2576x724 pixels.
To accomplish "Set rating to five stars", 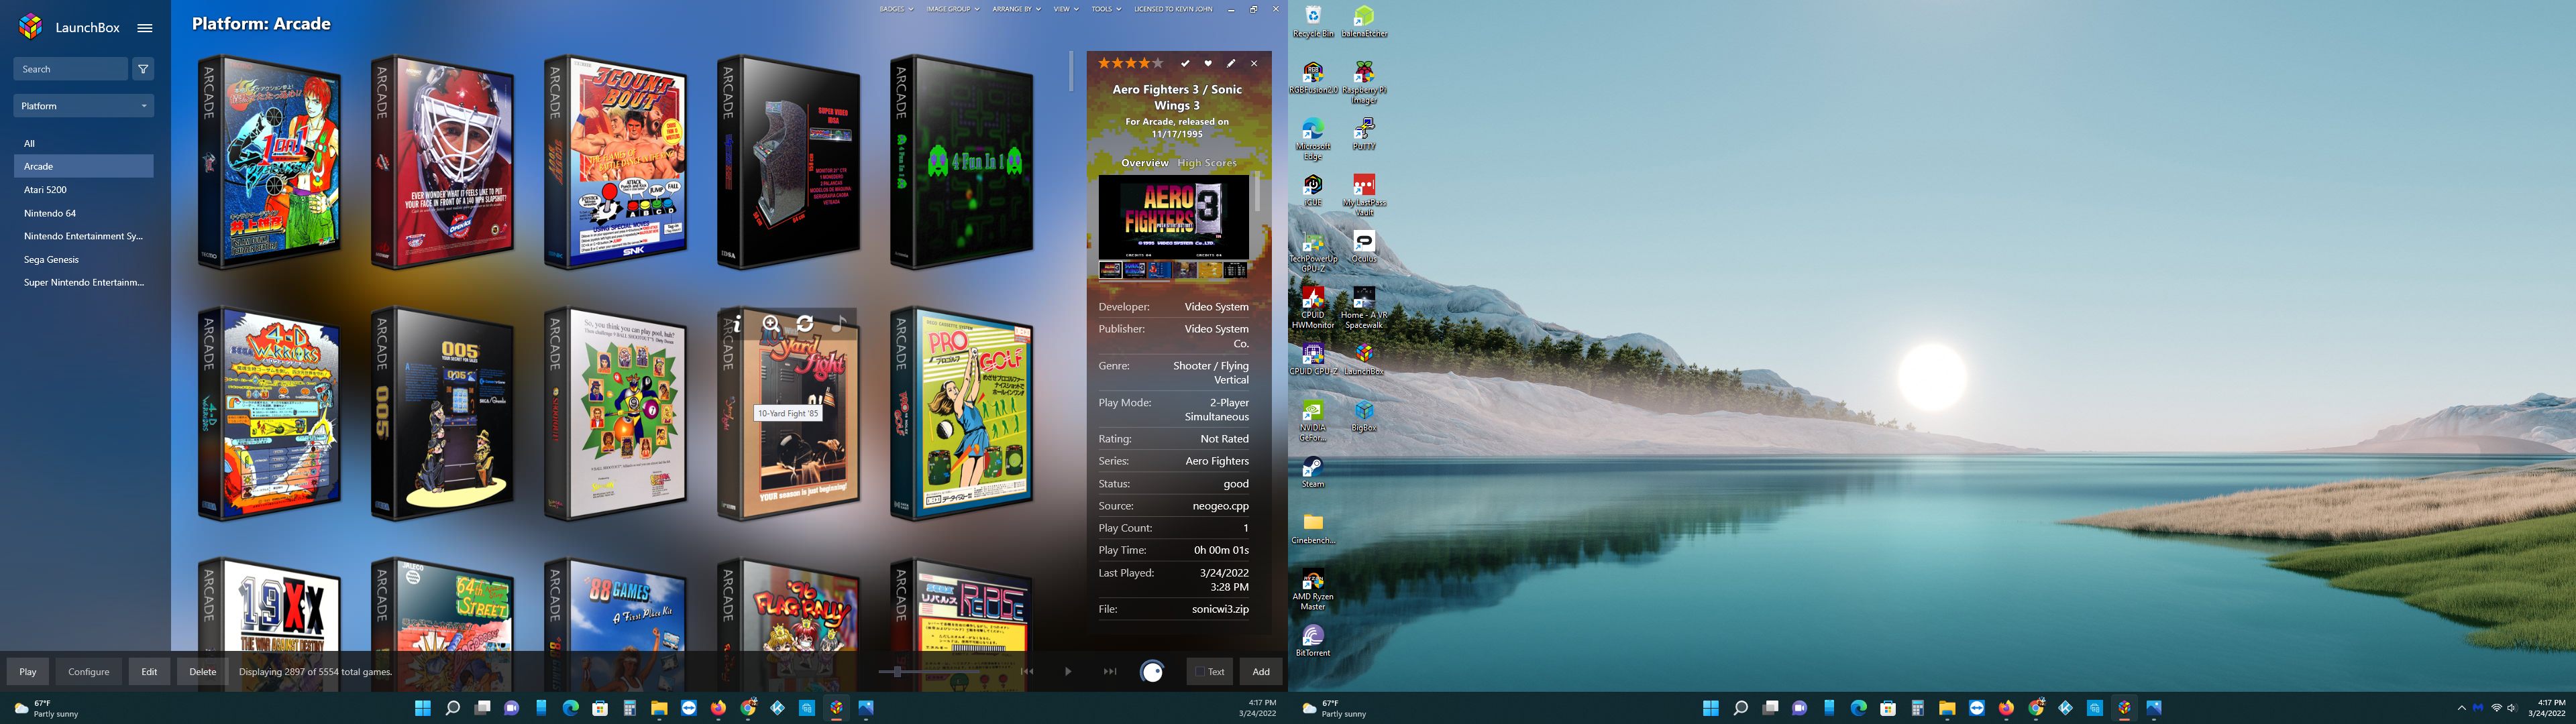I will point(1158,63).
